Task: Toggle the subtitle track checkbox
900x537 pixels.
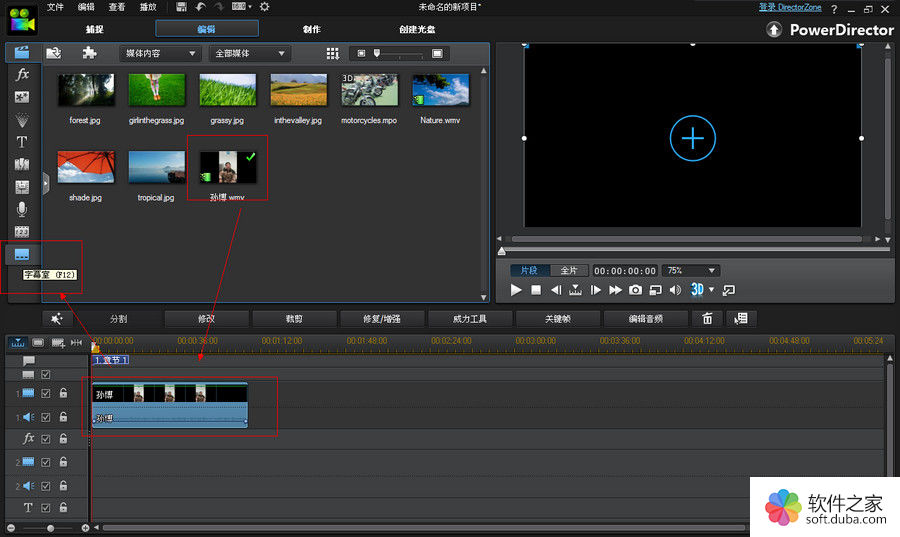Action: [x=46, y=375]
